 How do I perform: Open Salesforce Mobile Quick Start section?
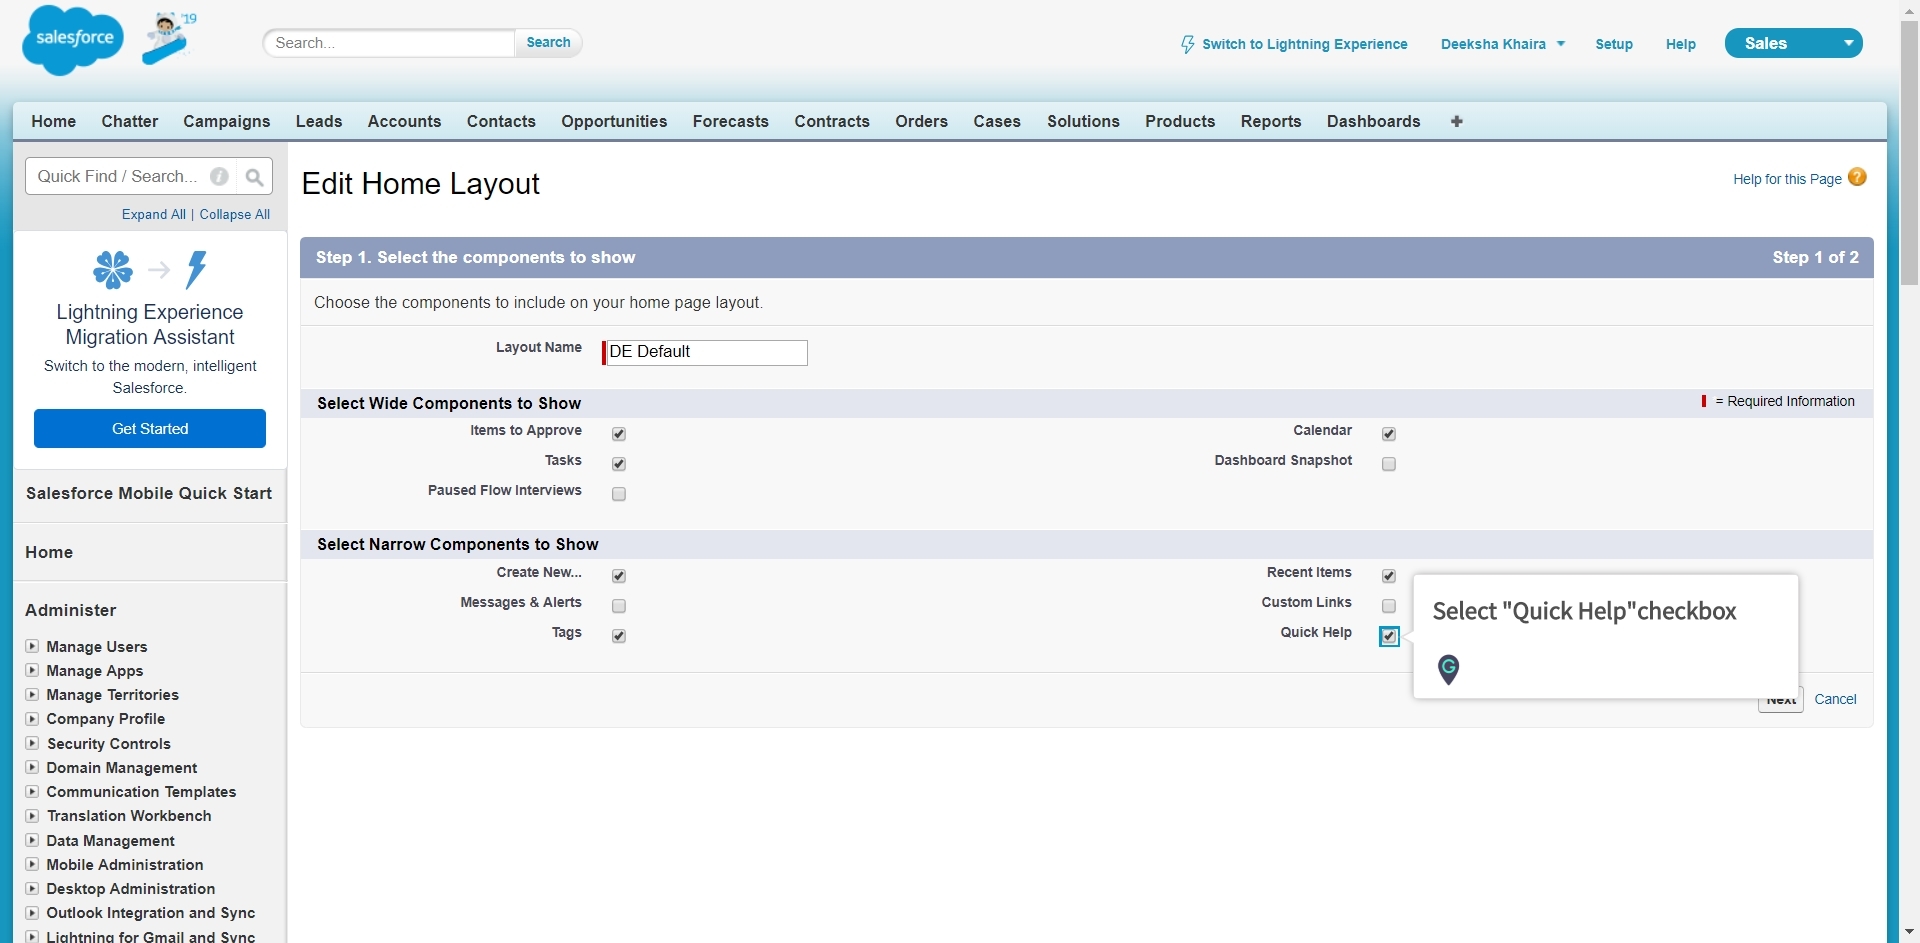149,493
